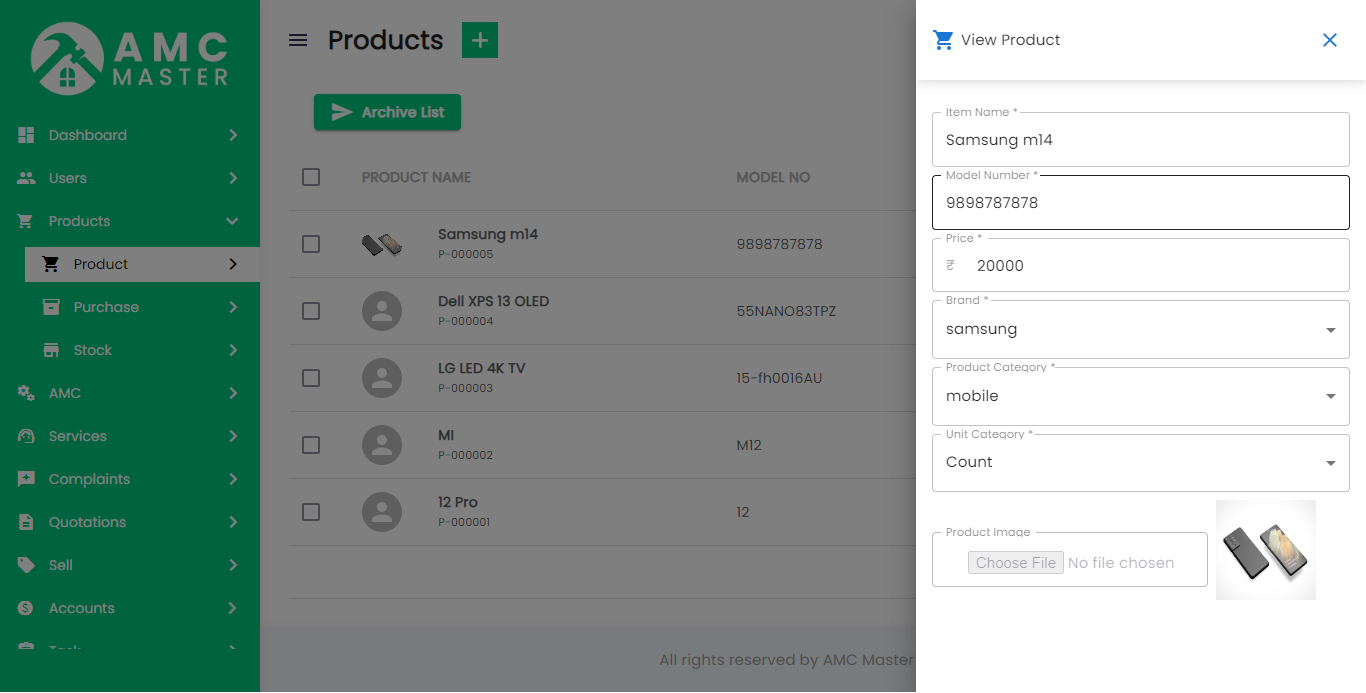Open the Services menu item

77,435
